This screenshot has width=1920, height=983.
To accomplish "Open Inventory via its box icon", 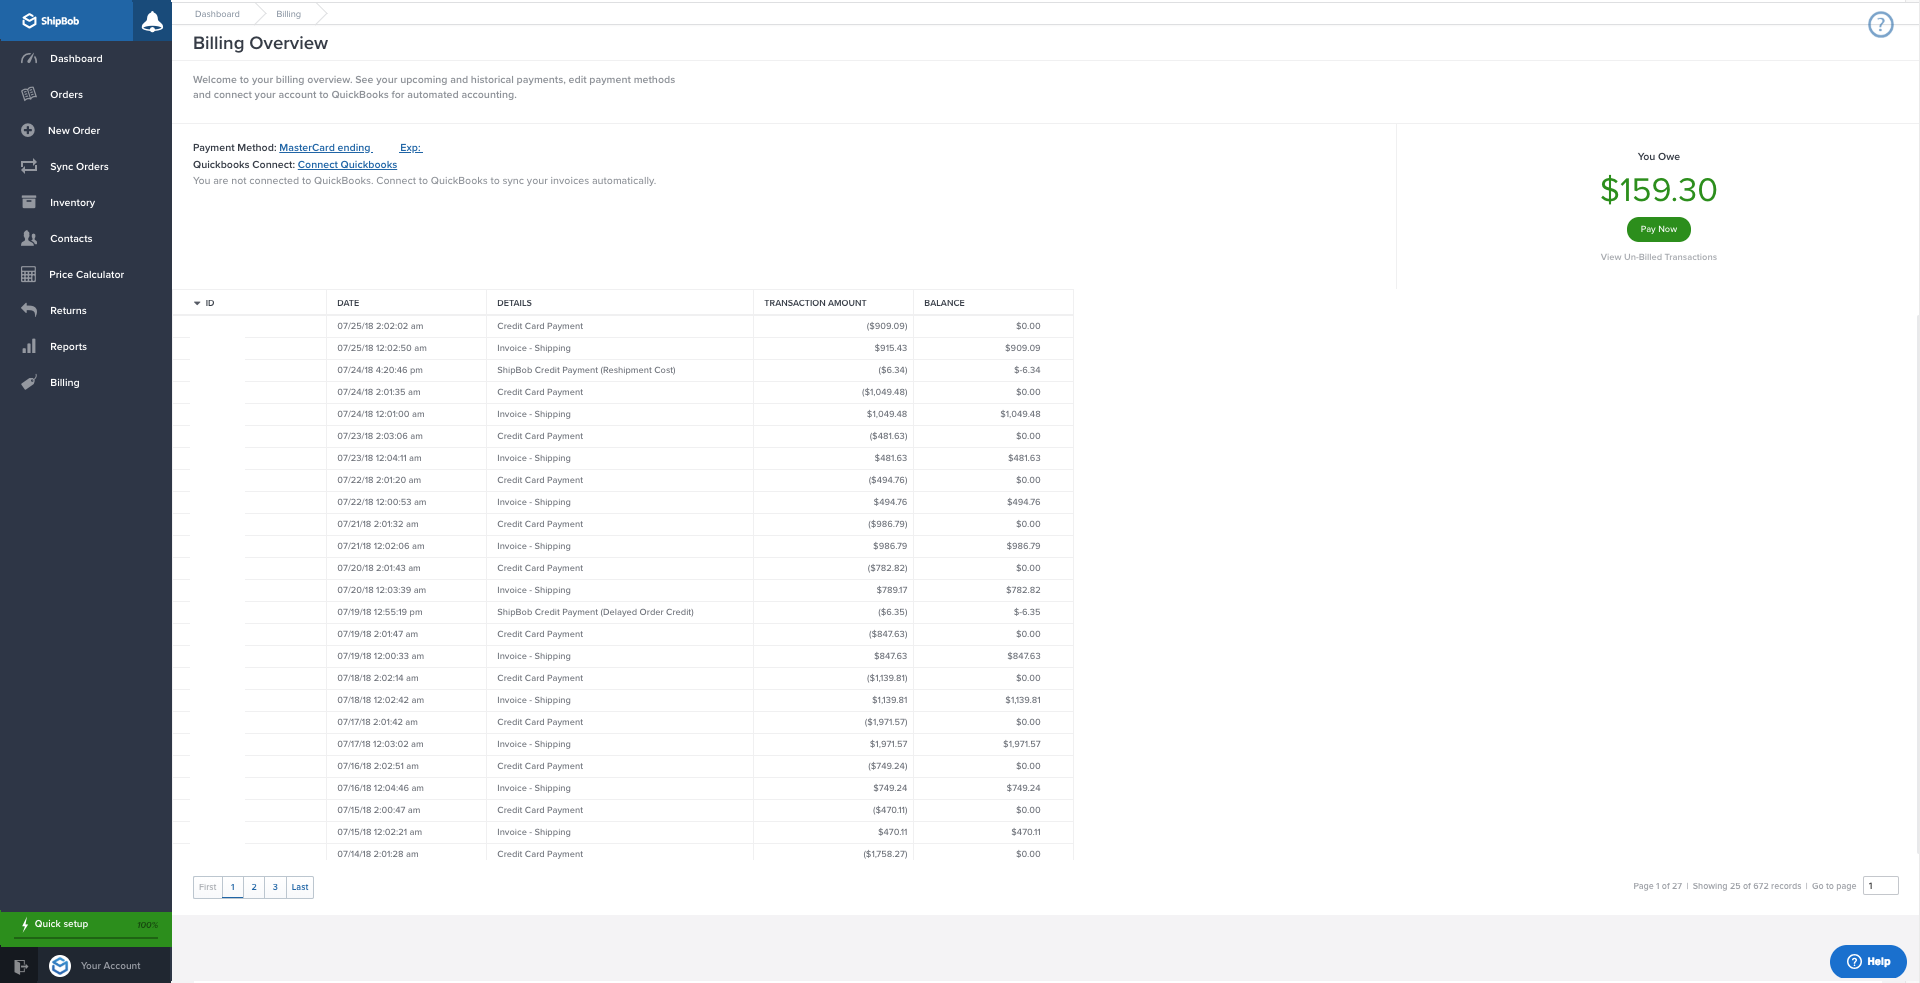I will tap(29, 203).
